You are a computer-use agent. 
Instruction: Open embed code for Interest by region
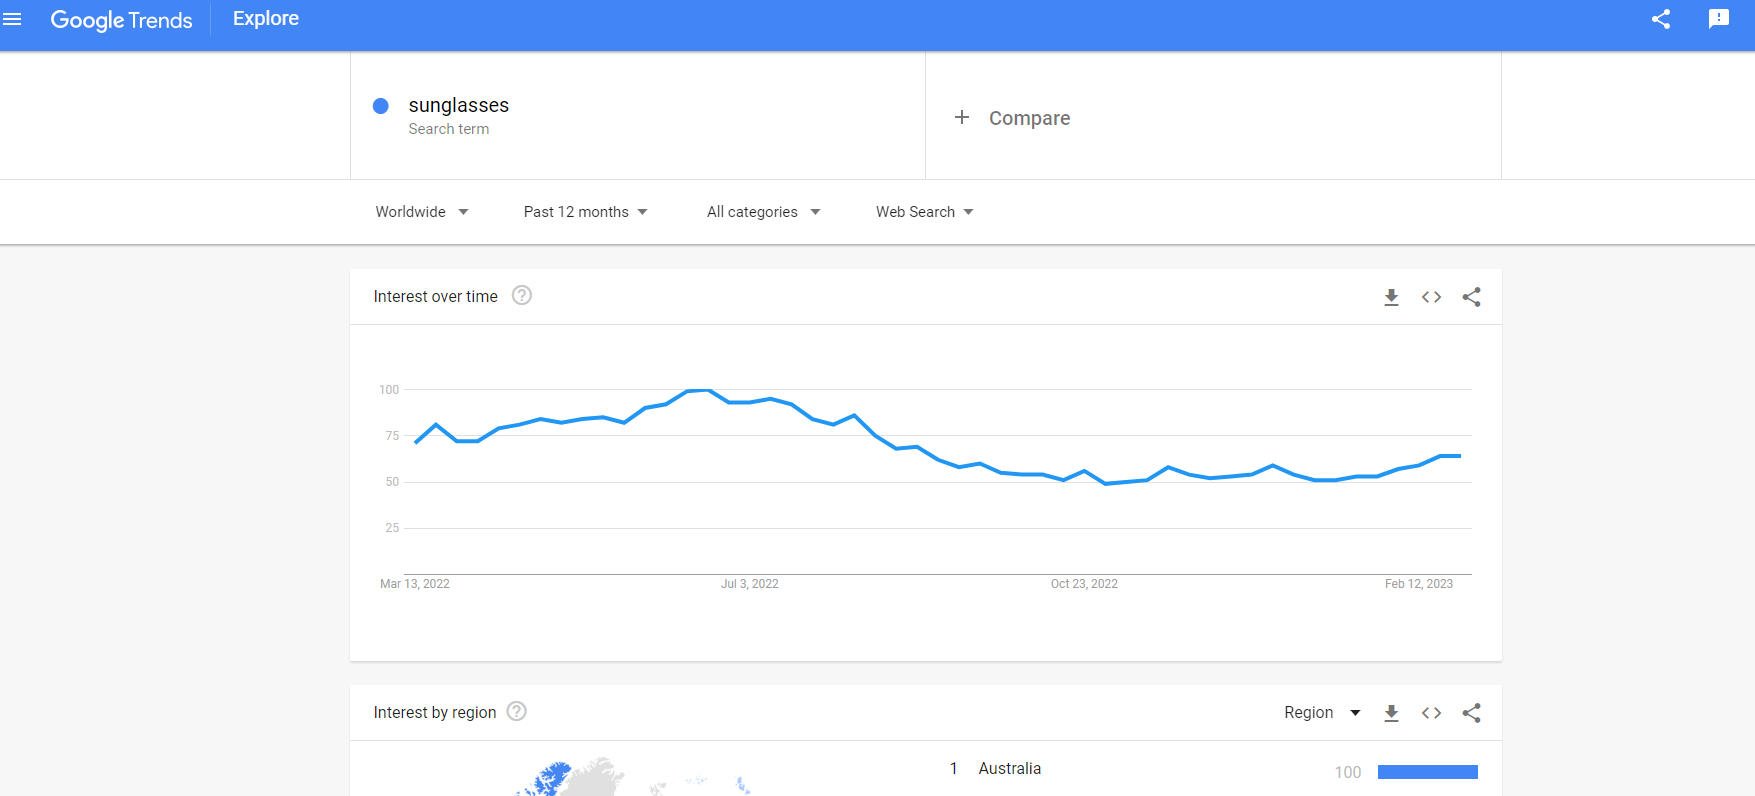coord(1431,713)
